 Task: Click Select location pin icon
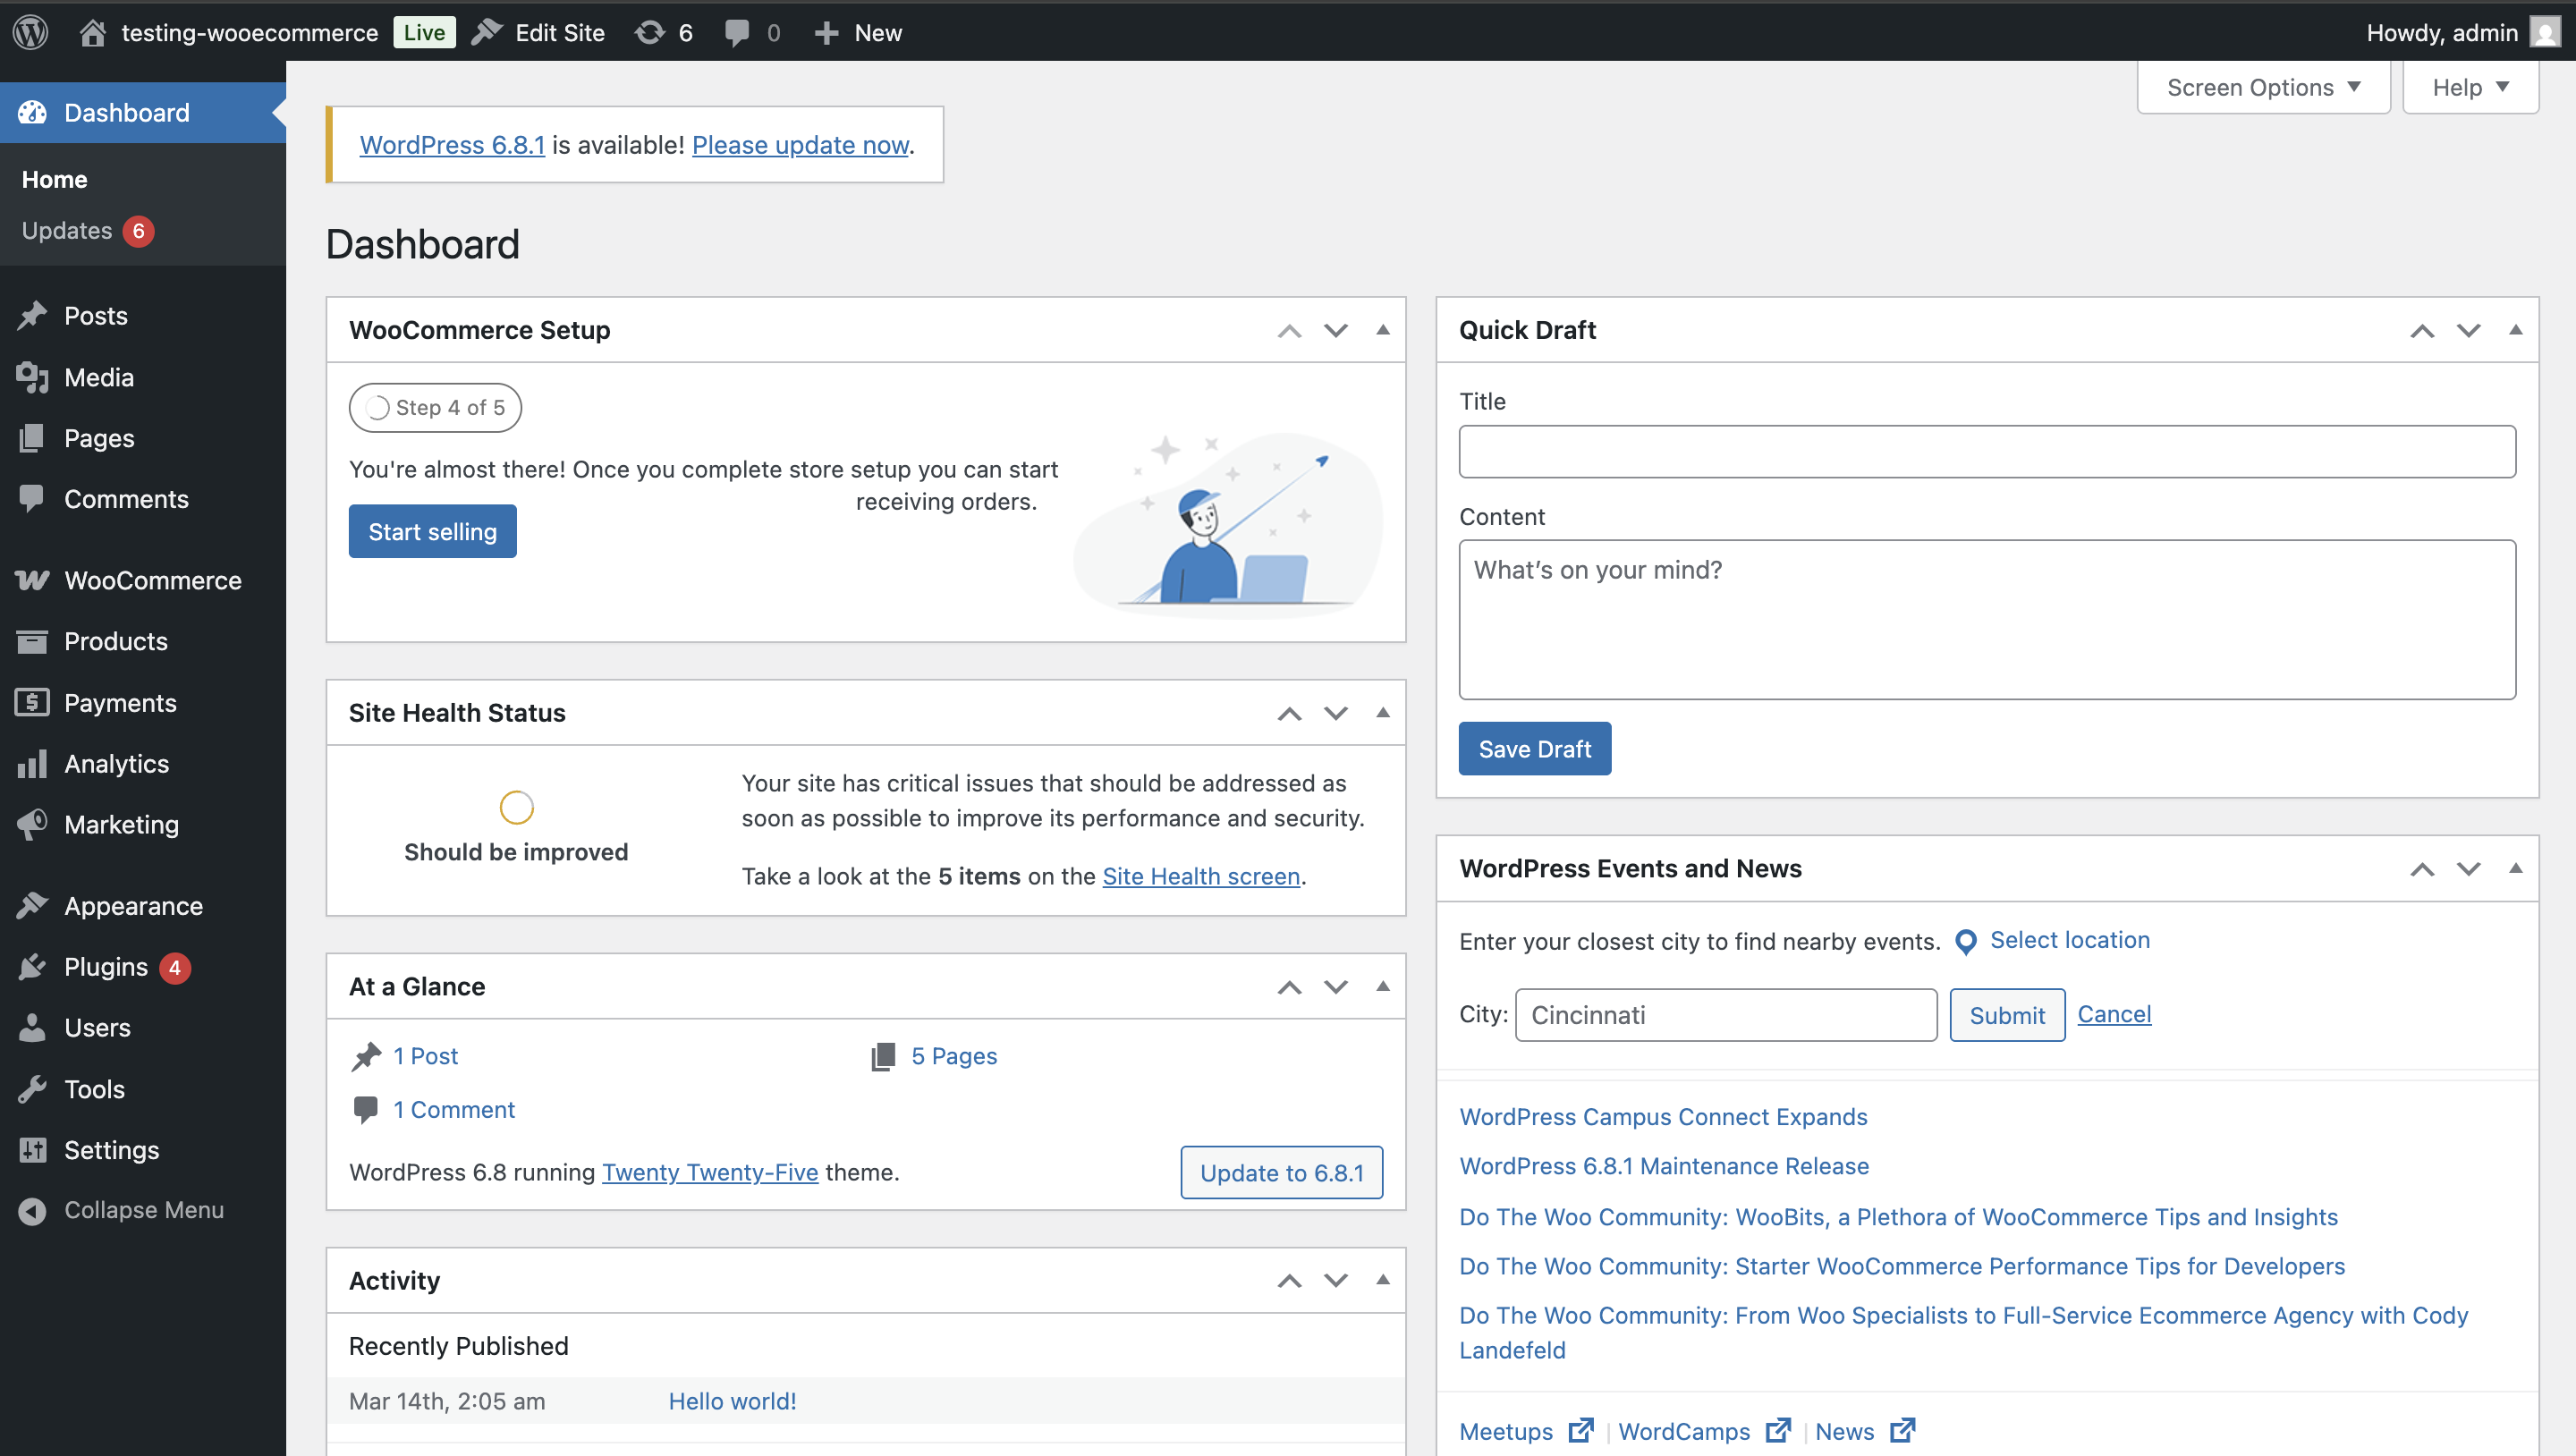pos(1966,941)
